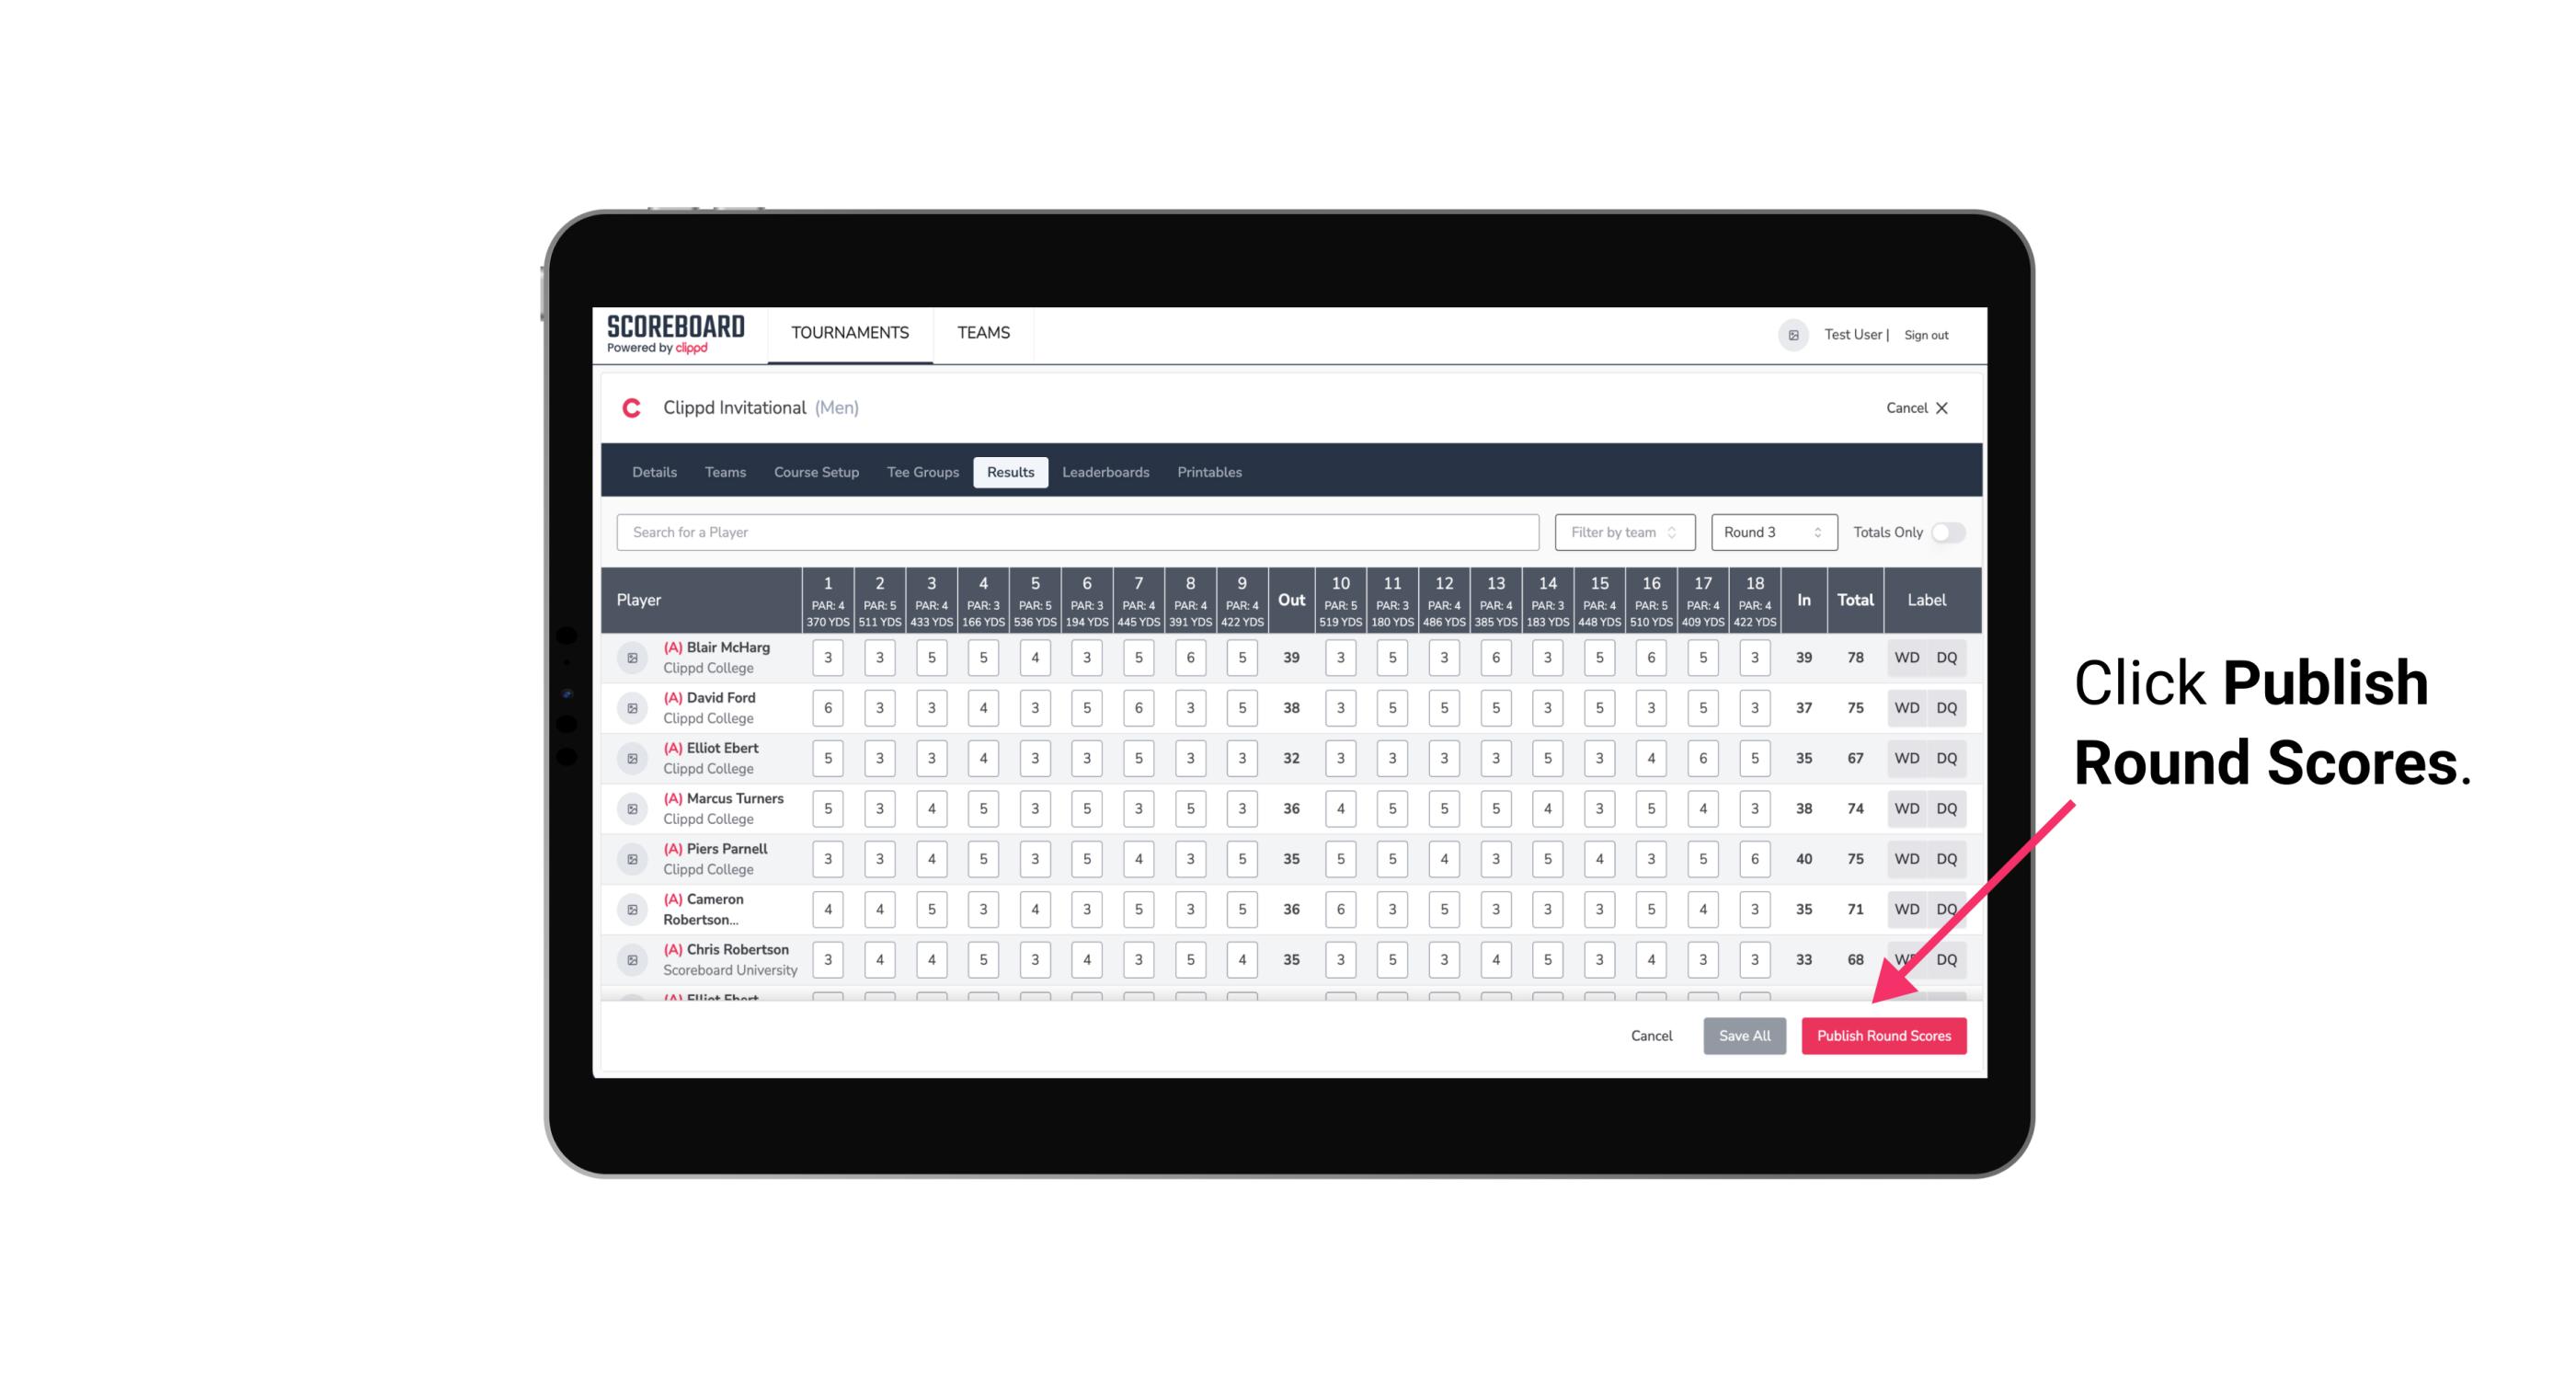Click the DQ icon for Marcus Turners
The image size is (2576, 1386).
click(x=1947, y=808)
